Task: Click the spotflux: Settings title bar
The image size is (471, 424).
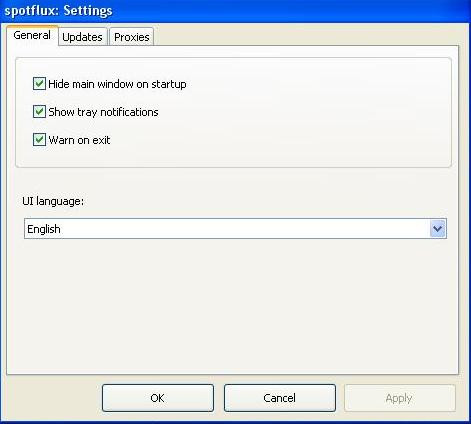Action: click(235, 11)
